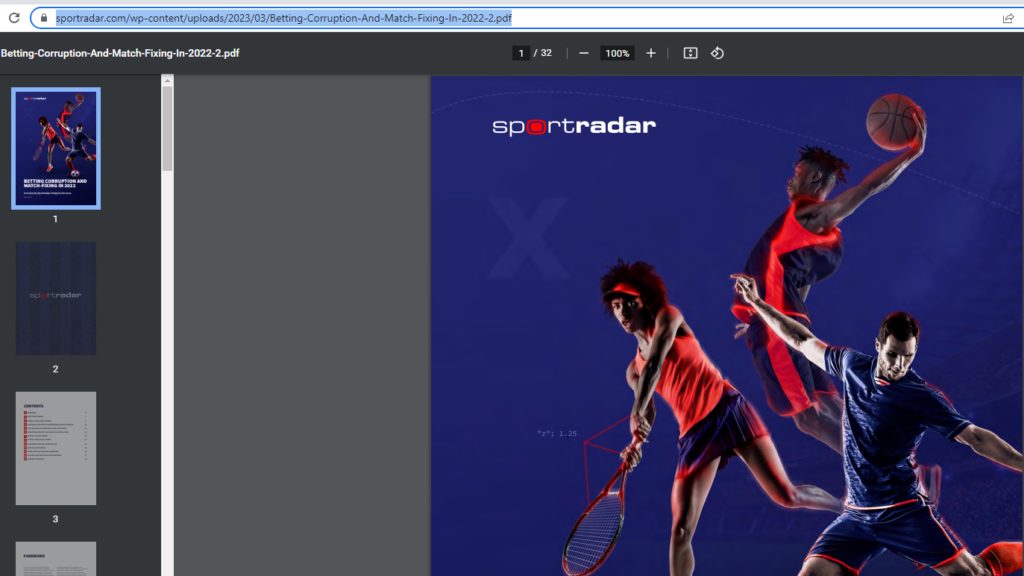Viewport: 1024px width, 576px height.
Task: Click the padlock site info icon
Action: (44, 18)
